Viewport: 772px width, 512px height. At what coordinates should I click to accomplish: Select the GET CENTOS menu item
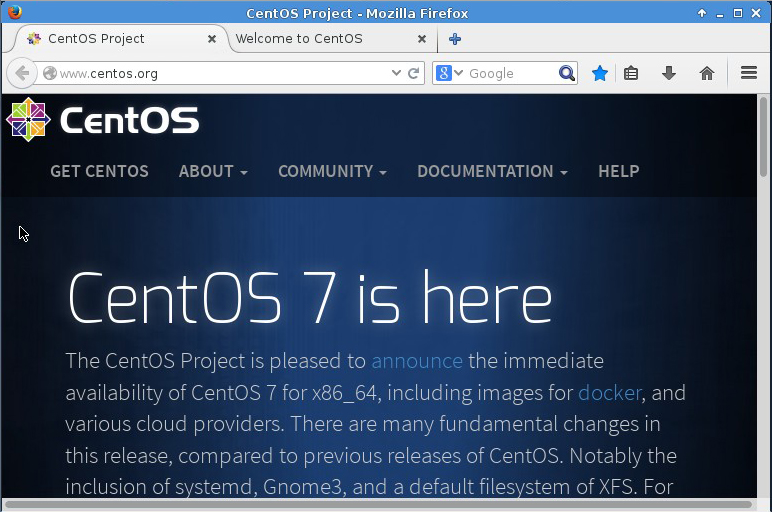pyautogui.click(x=99, y=171)
